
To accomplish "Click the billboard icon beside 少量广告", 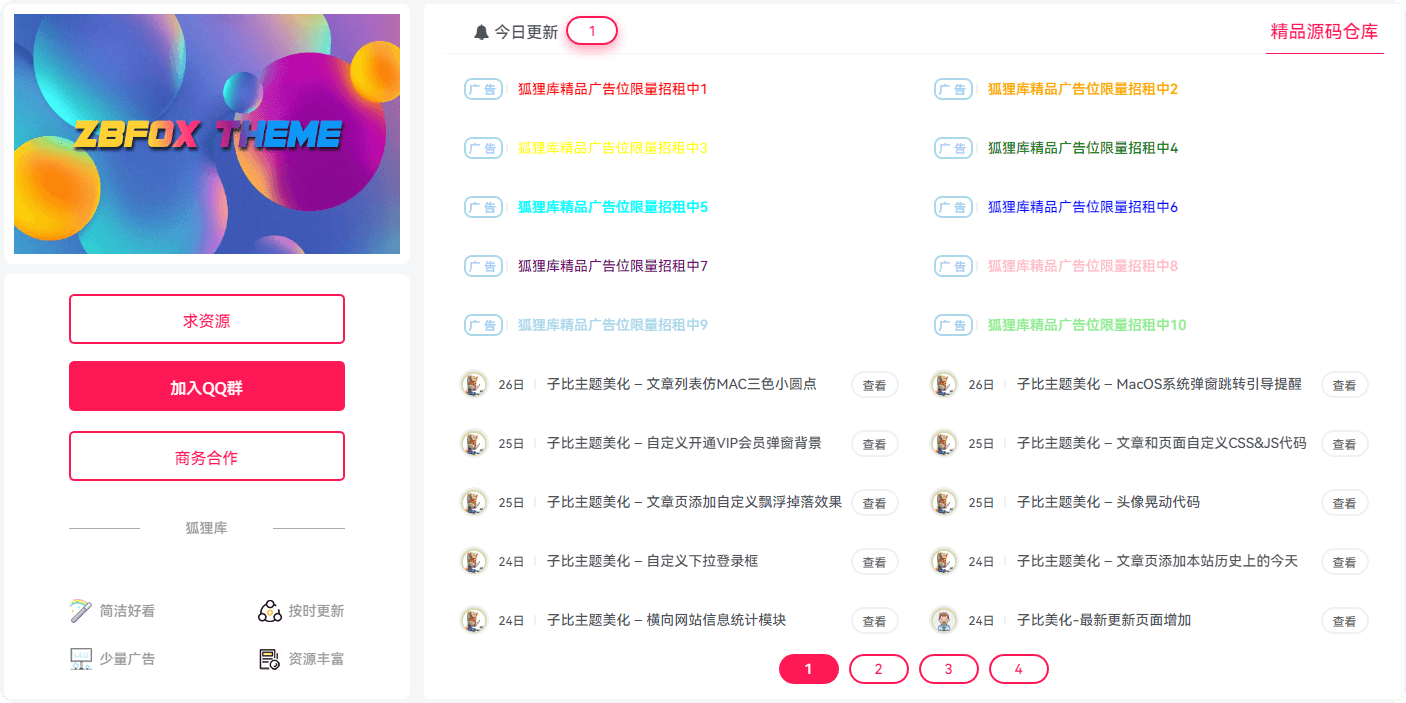I will [80, 658].
